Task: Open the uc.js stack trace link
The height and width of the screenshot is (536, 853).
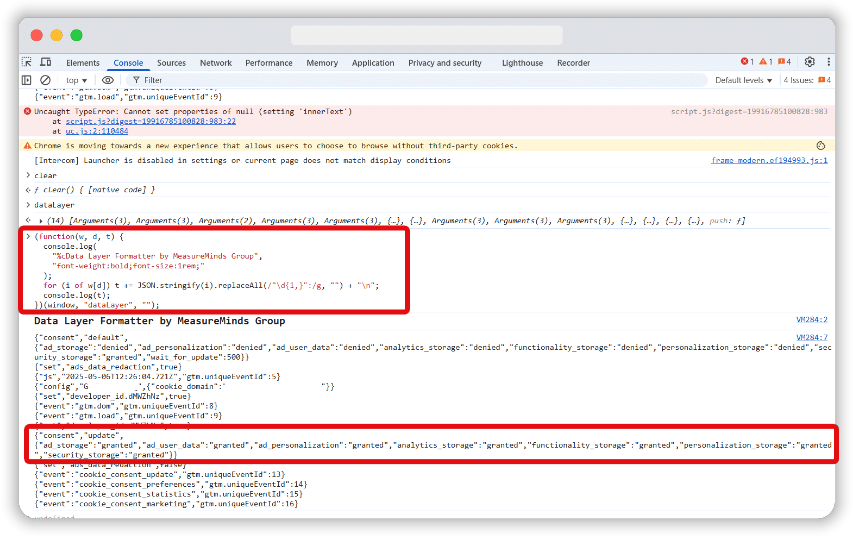Action: [97, 131]
